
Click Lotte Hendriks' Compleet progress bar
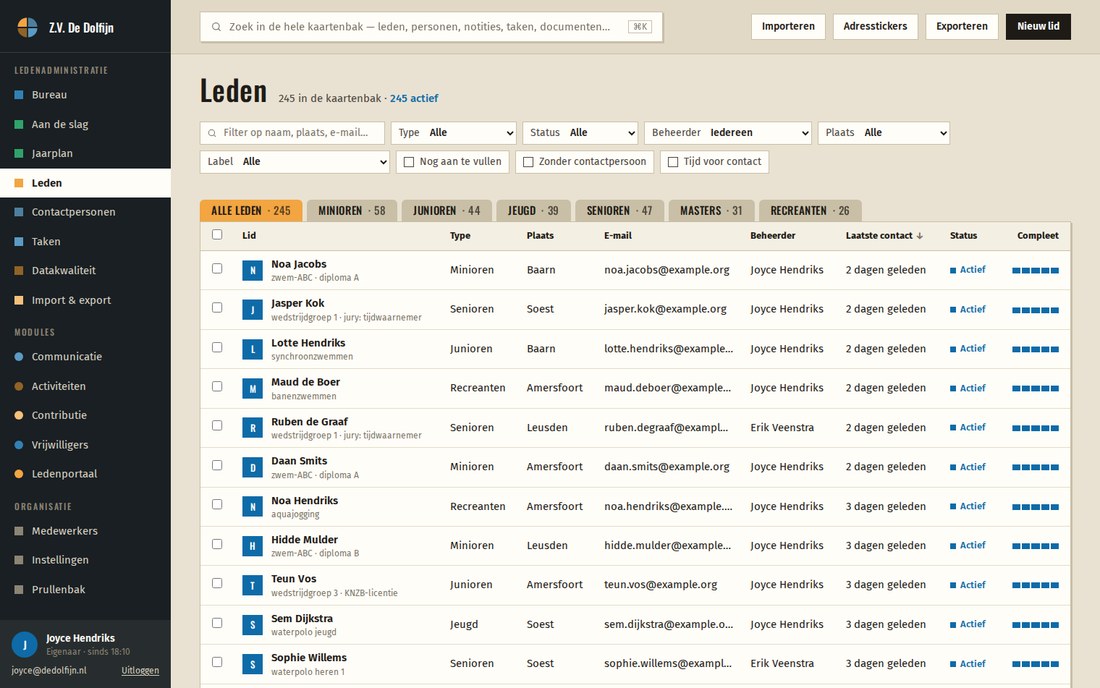(1035, 349)
